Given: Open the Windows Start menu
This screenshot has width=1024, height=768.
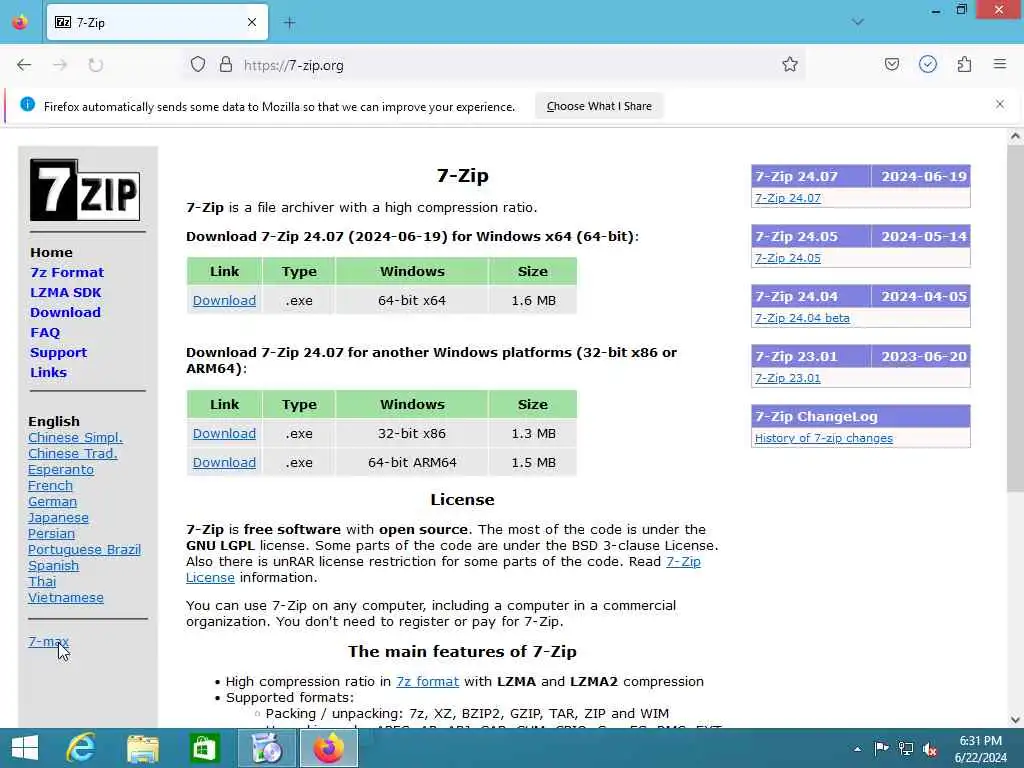Looking at the screenshot, I should click(x=25, y=748).
